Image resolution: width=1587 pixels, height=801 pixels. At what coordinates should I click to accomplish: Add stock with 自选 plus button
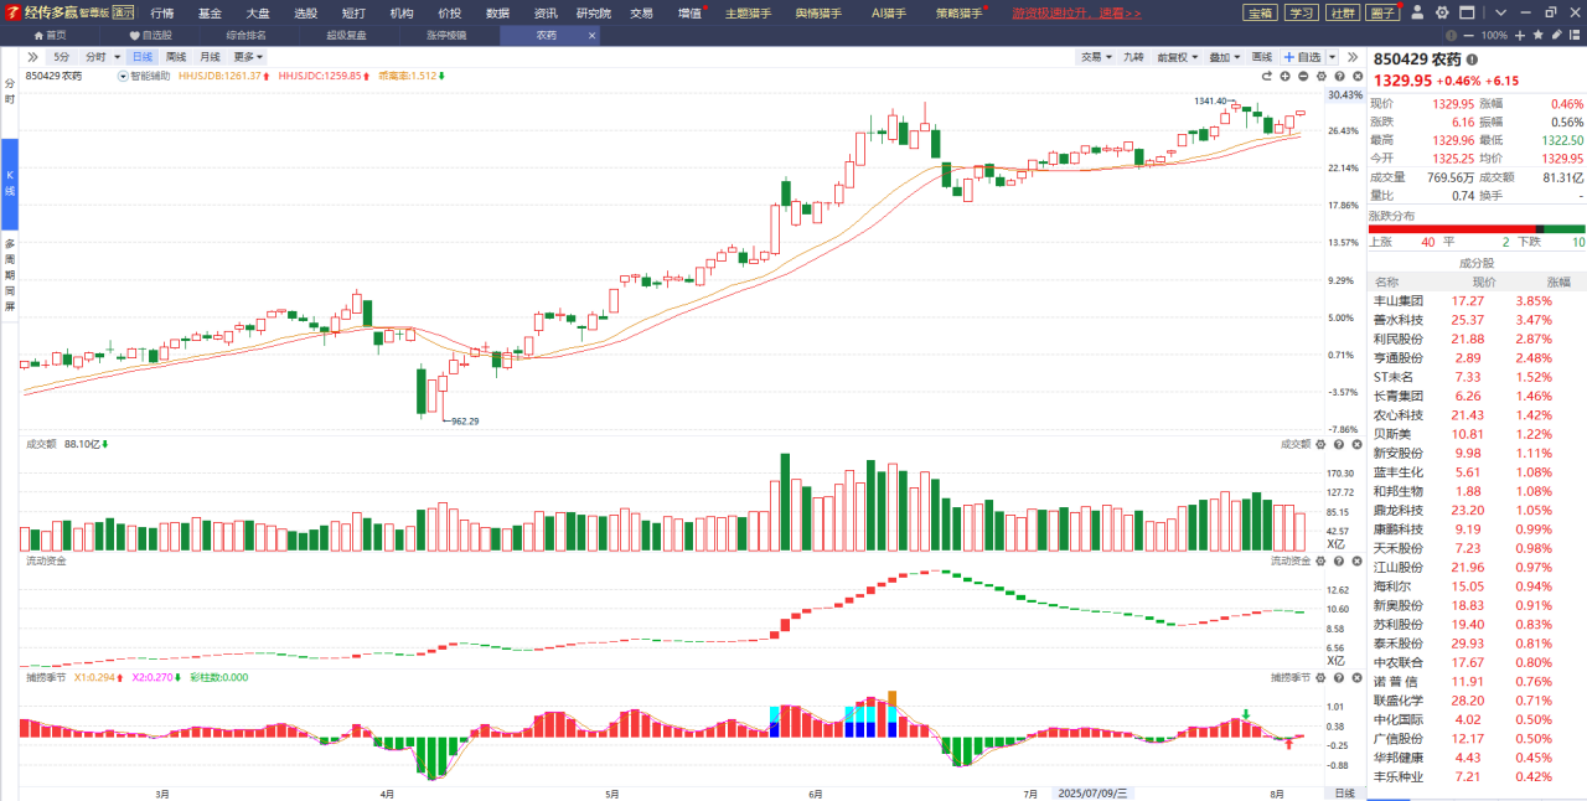[1303, 57]
